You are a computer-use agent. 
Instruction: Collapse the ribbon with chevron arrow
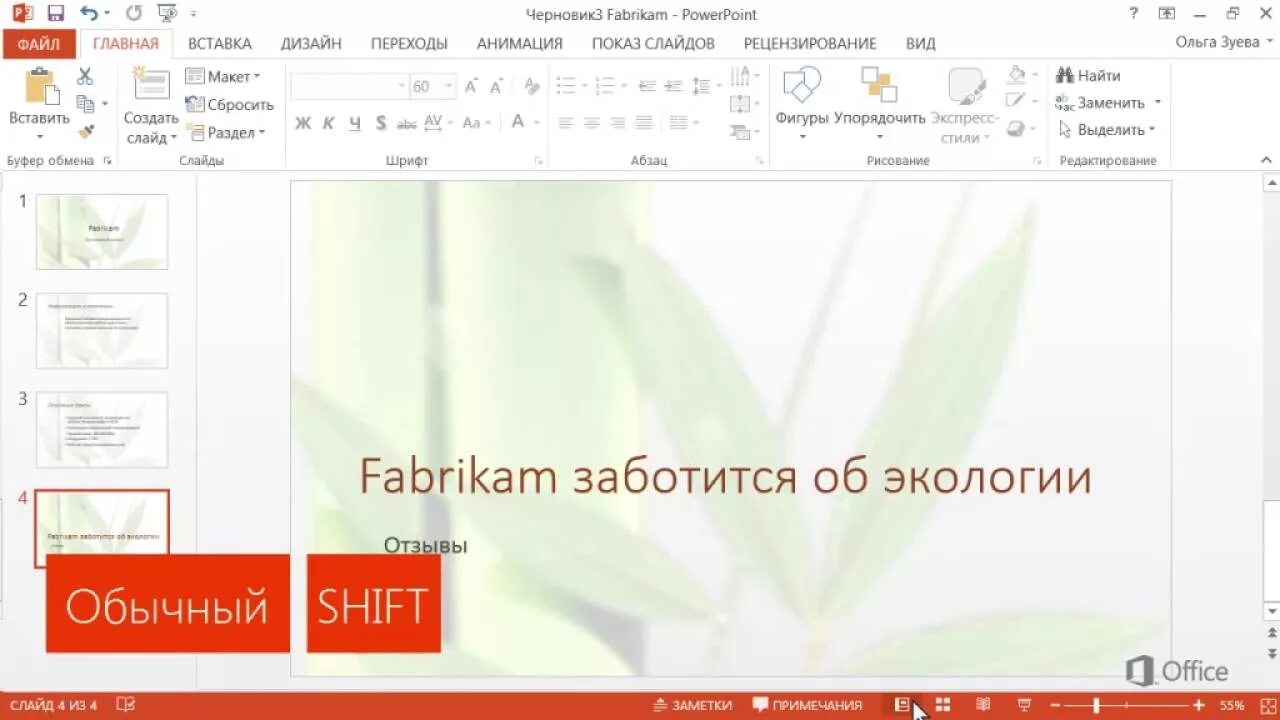point(1266,160)
